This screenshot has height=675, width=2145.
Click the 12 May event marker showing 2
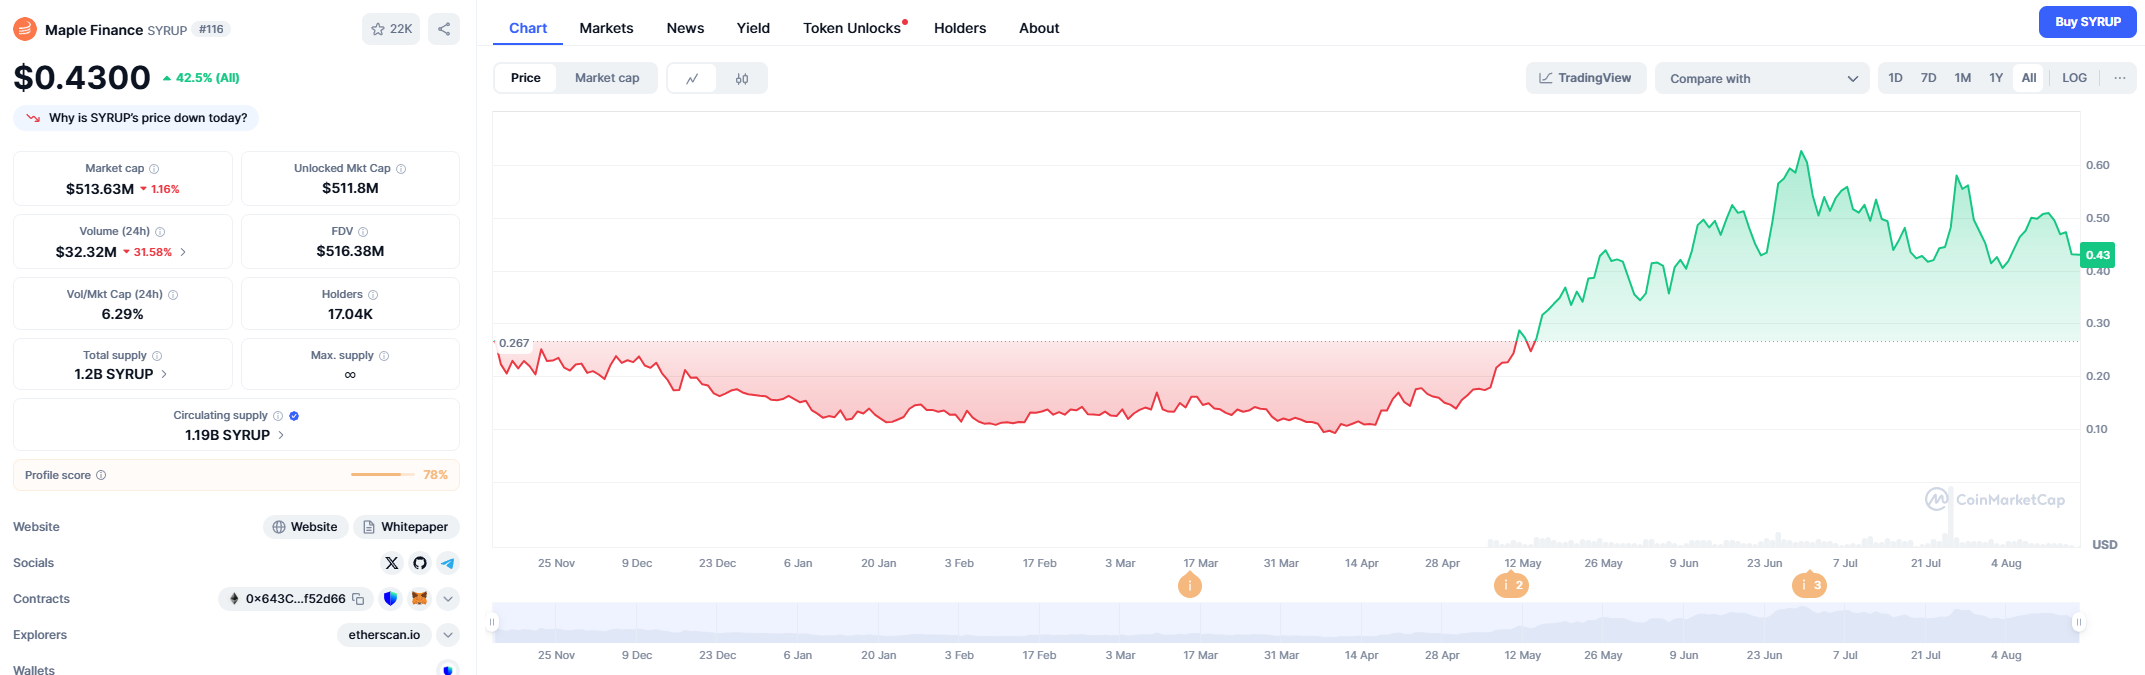(x=1511, y=585)
